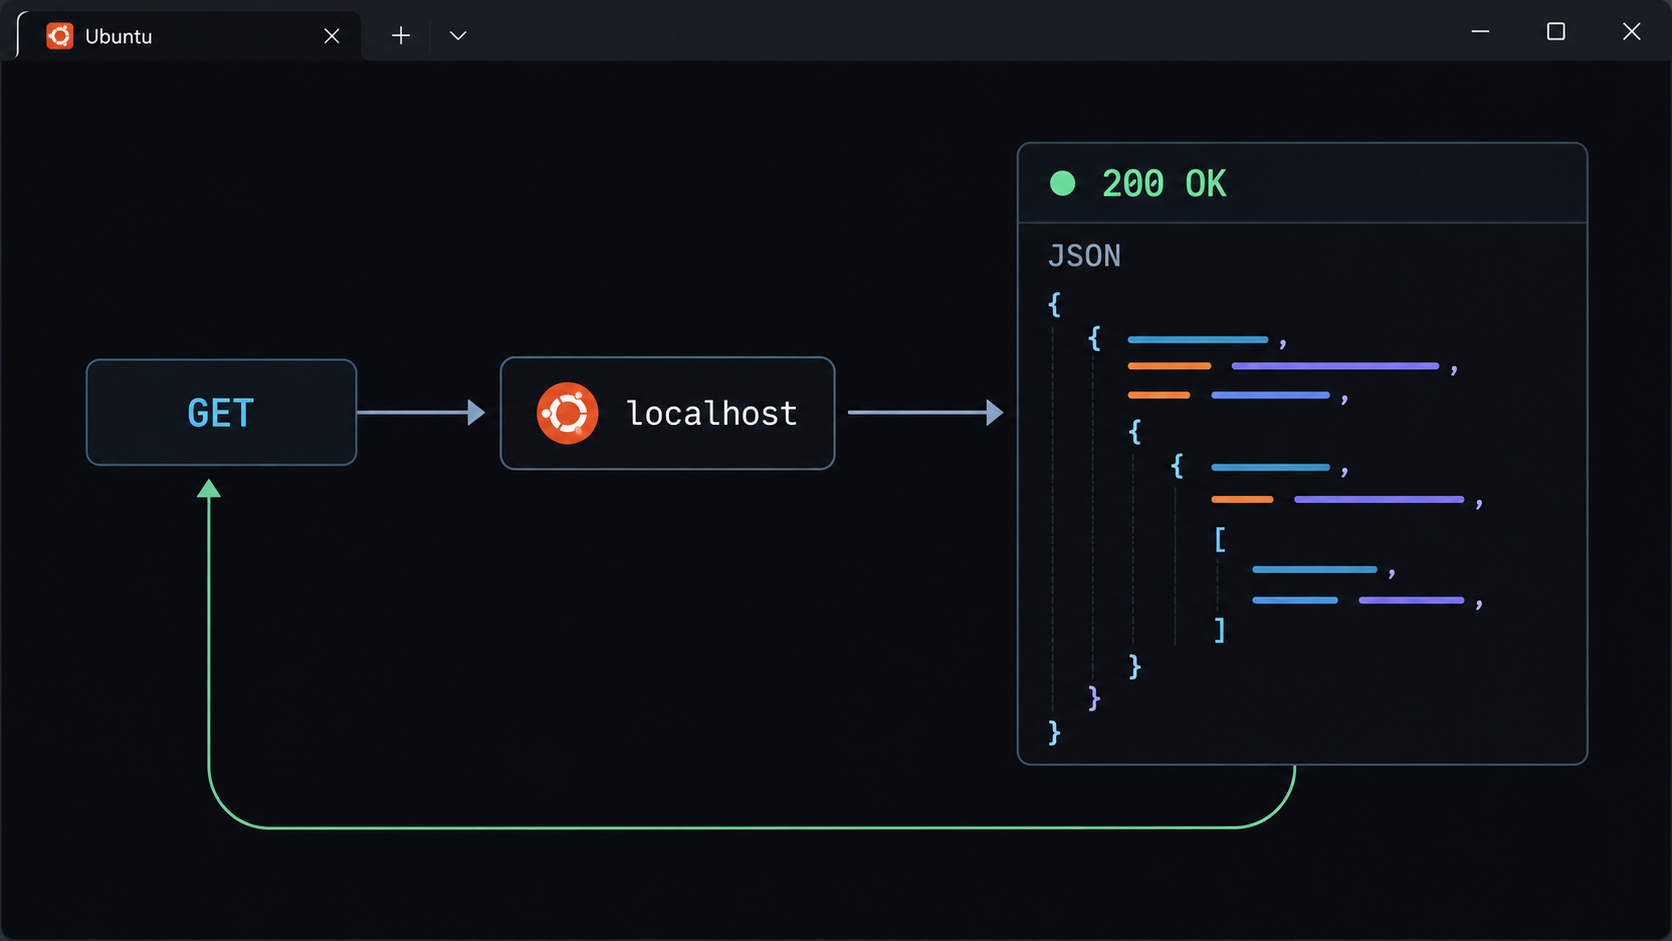The image size is (1672, 941).
Task: Minimize the terminal window
Action: 1480,32
